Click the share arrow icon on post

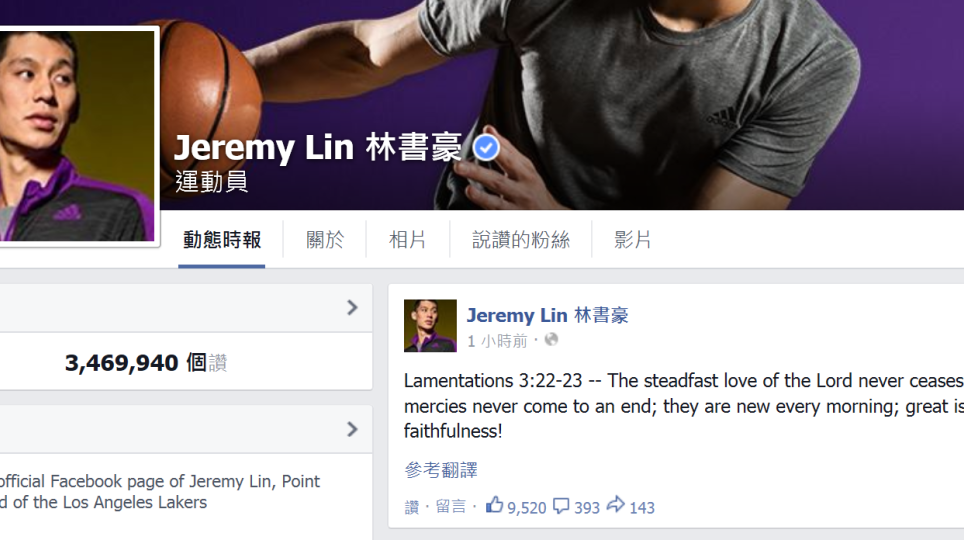pyautogui.click(x=615, y=505)
